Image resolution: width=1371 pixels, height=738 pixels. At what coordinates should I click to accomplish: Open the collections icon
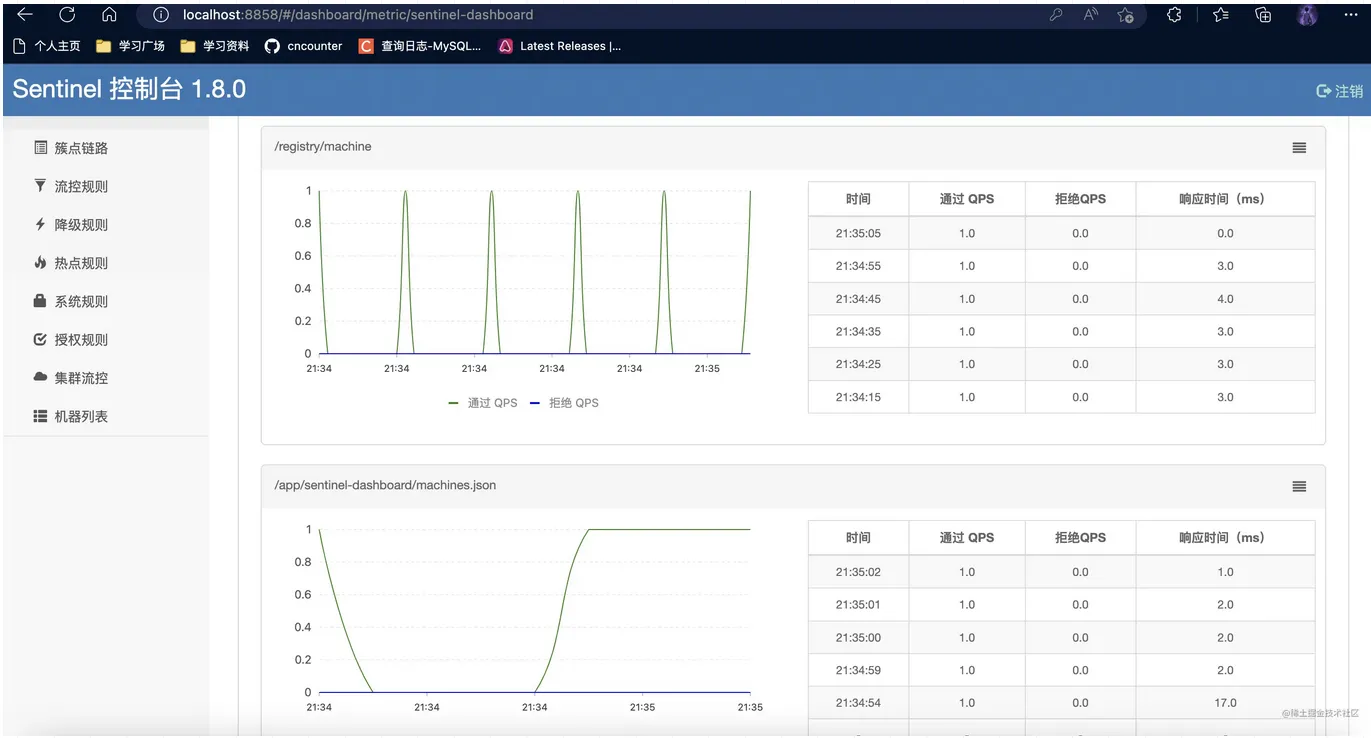(x=1264, y=15)
